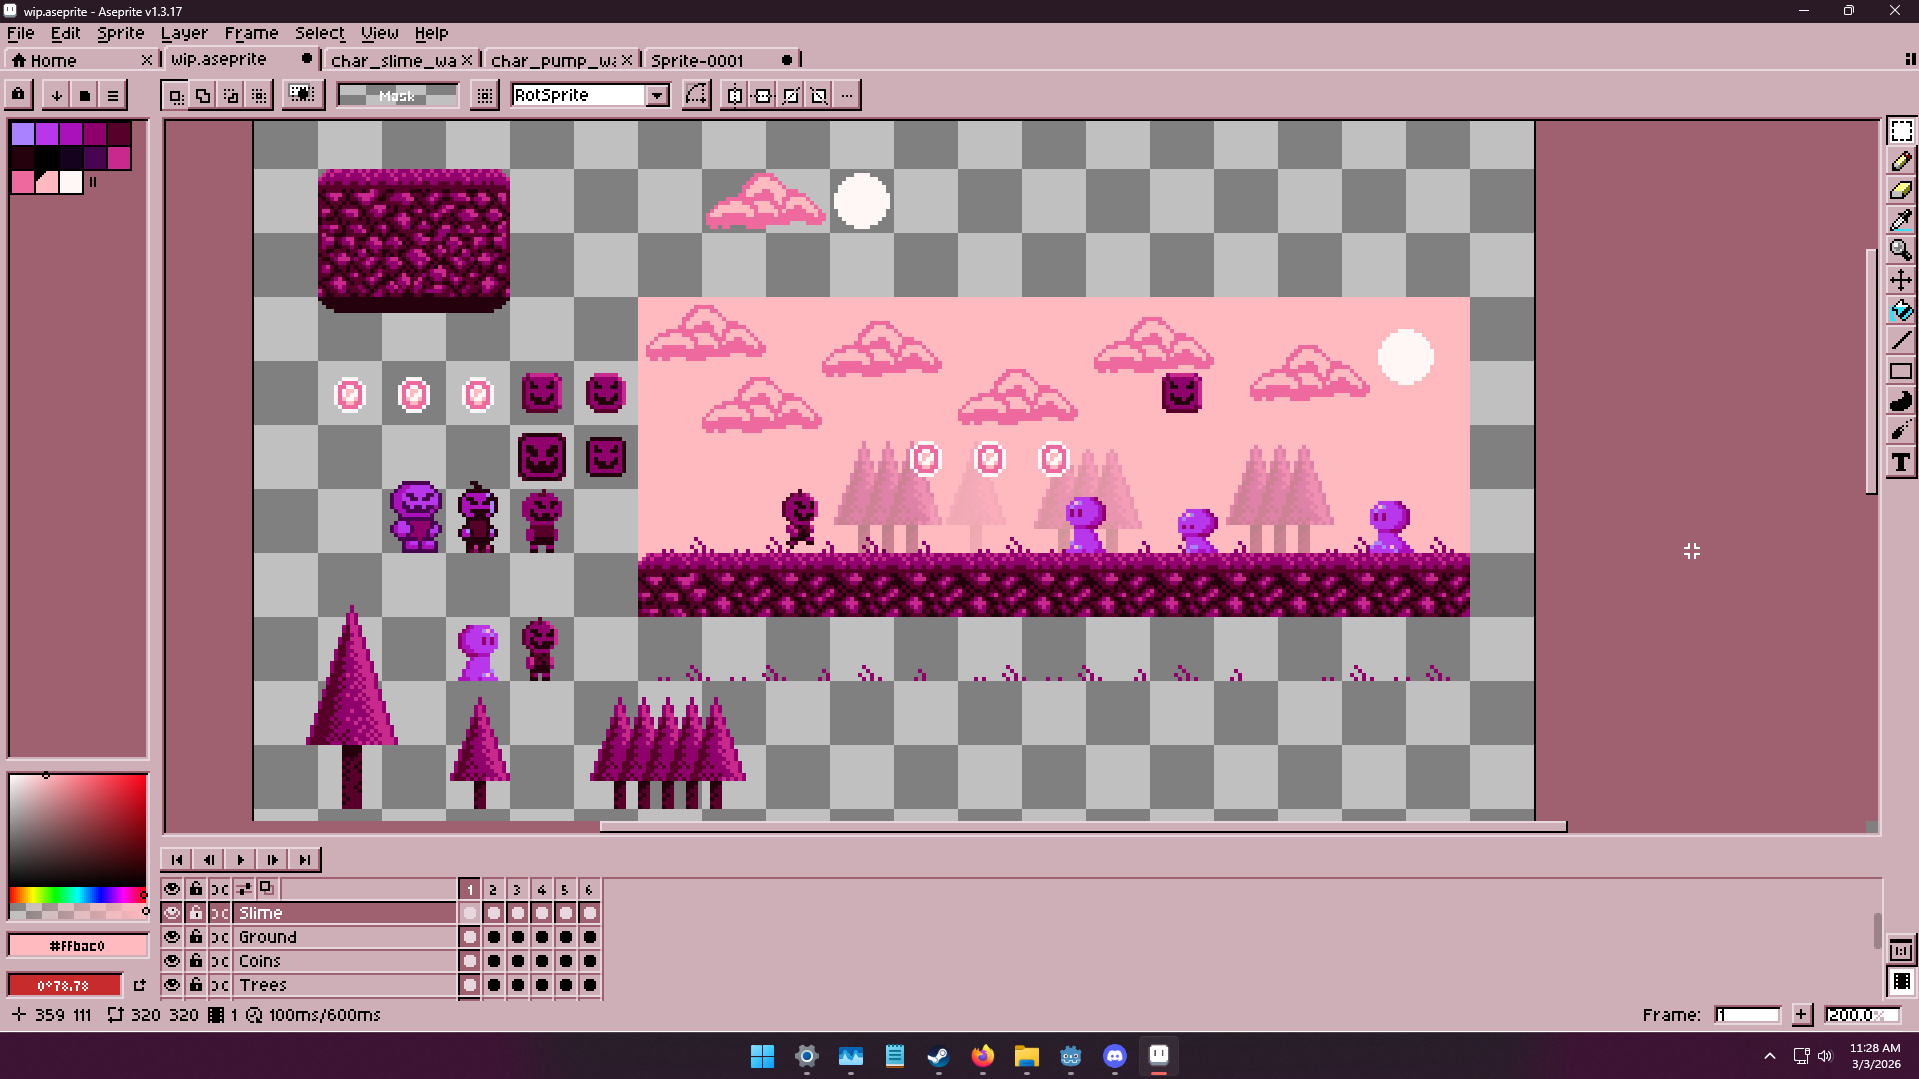Select the Pencil tool
The image size is (1919, 1079).
(1900, 161)
